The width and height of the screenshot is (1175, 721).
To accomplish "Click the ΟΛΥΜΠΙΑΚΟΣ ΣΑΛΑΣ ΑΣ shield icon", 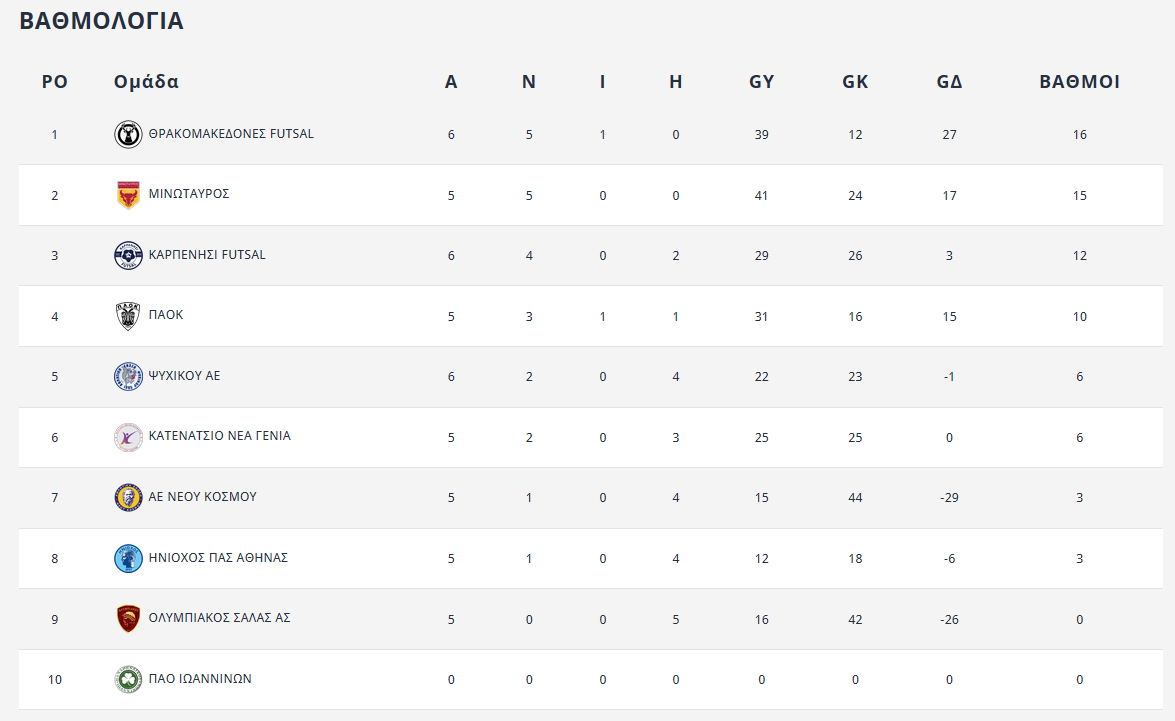I will pyautogui.click(x=128, y=619).
